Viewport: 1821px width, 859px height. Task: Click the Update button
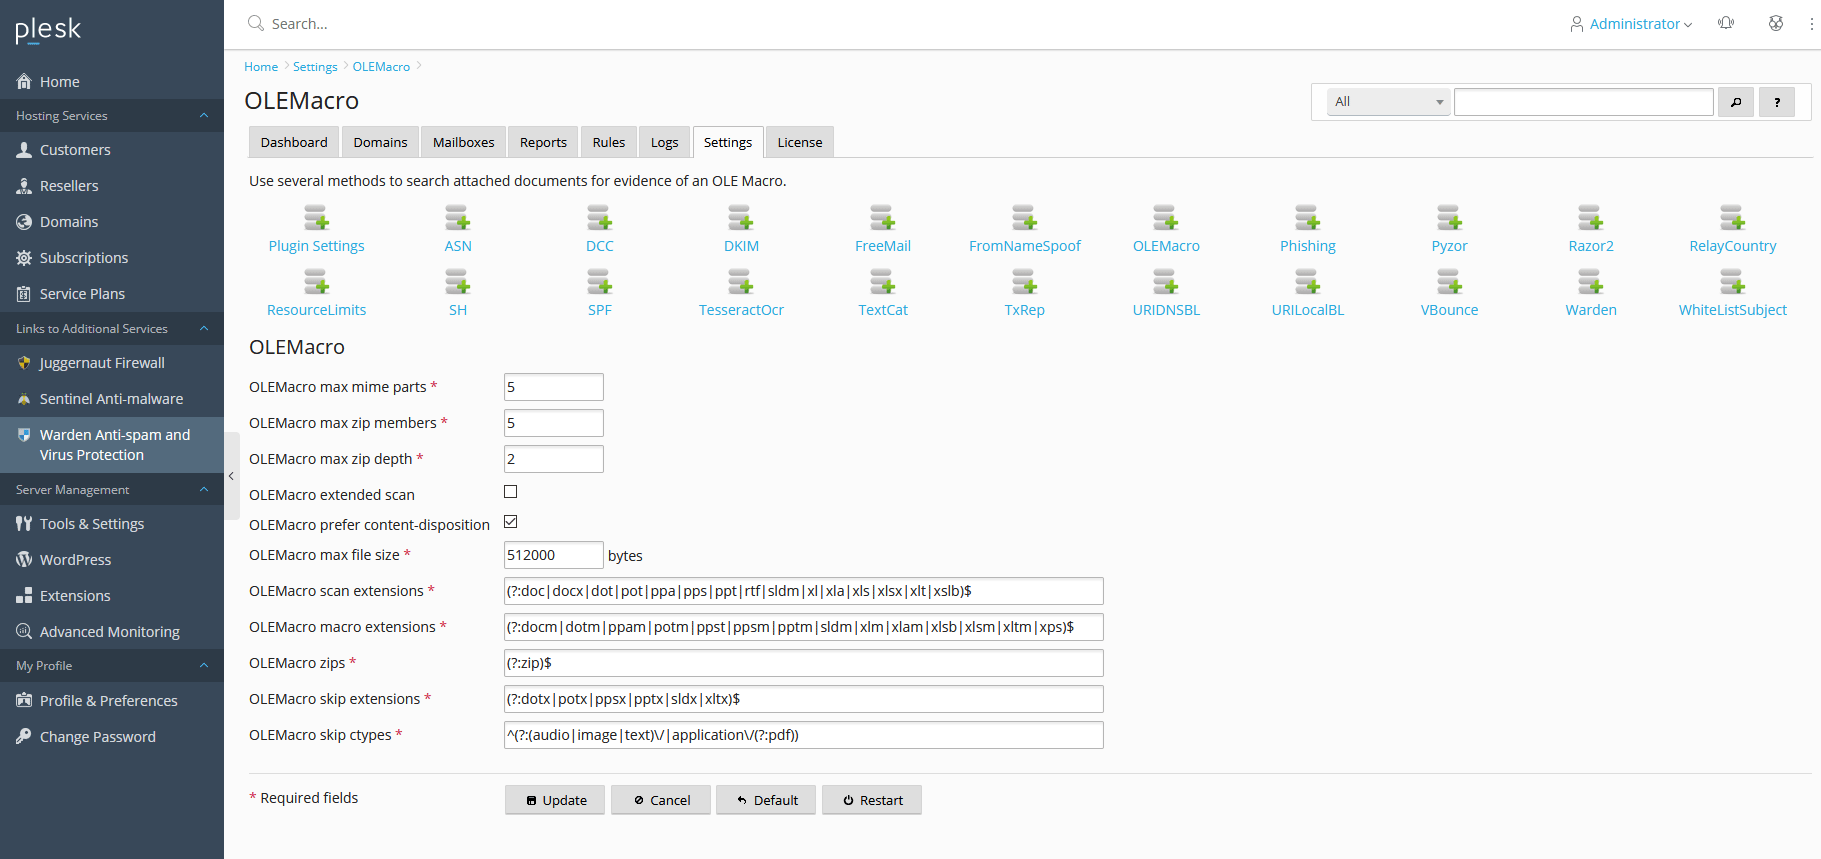tap(555, 800)
